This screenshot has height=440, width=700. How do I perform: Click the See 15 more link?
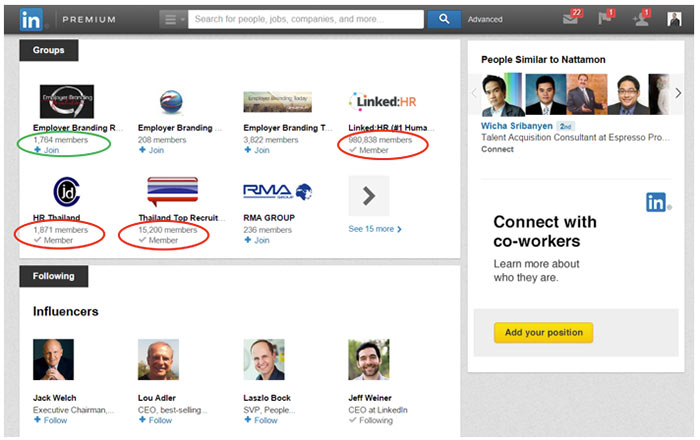(x=375, y=229)
